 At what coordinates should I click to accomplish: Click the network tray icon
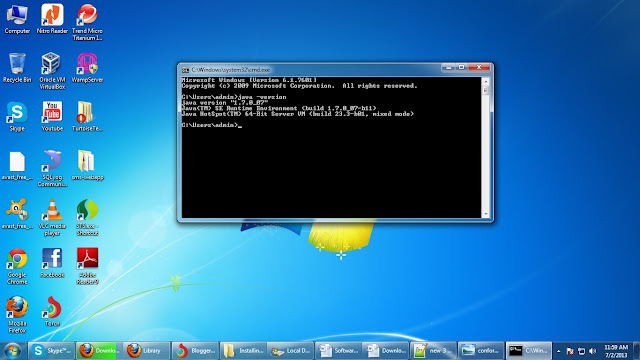[582, 351]
